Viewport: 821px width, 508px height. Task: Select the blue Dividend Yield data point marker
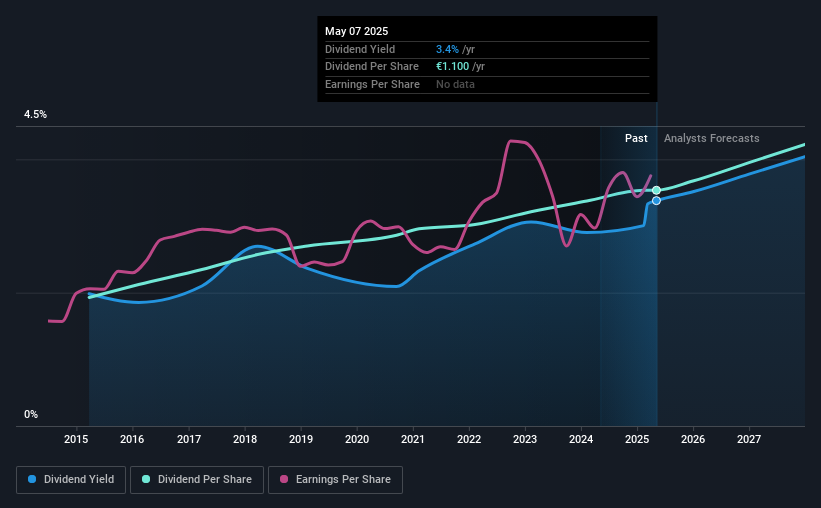[656, 201]
